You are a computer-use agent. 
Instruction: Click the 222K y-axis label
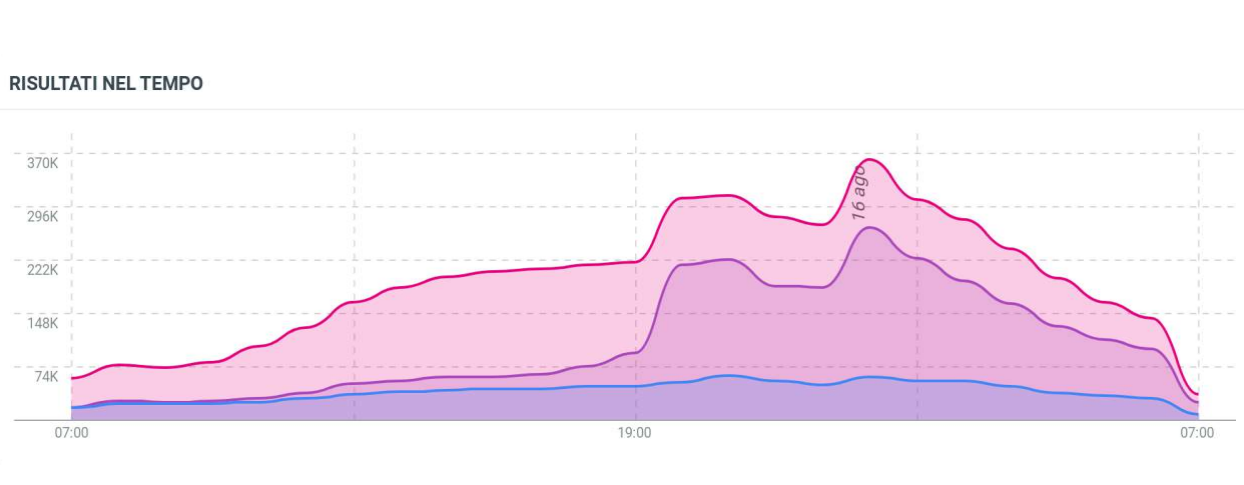point(41,270)
